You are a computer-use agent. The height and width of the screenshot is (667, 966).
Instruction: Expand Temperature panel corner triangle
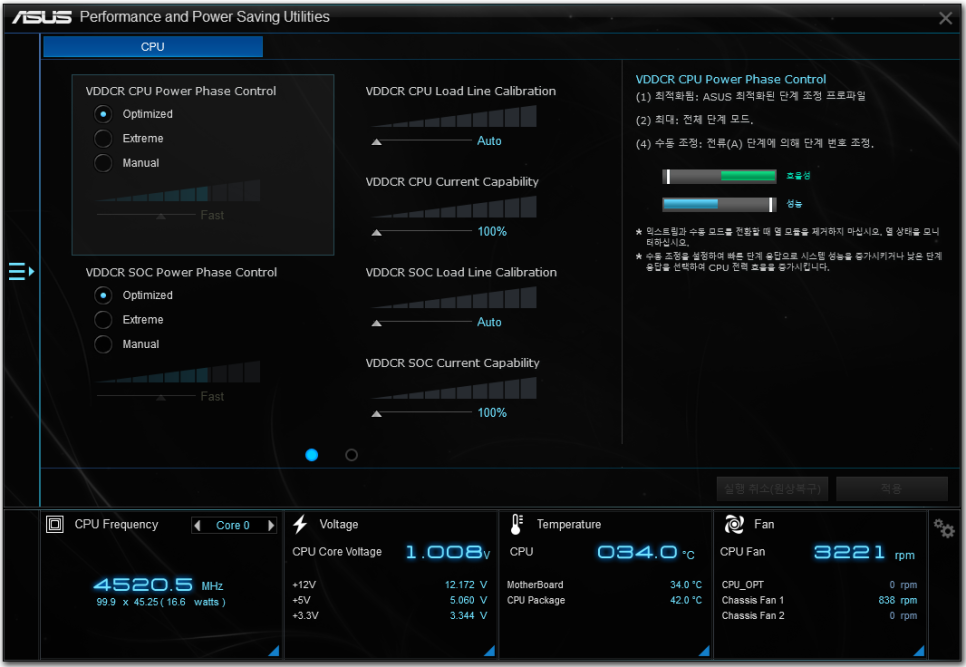pyautogui.click(x=704, y=650)
